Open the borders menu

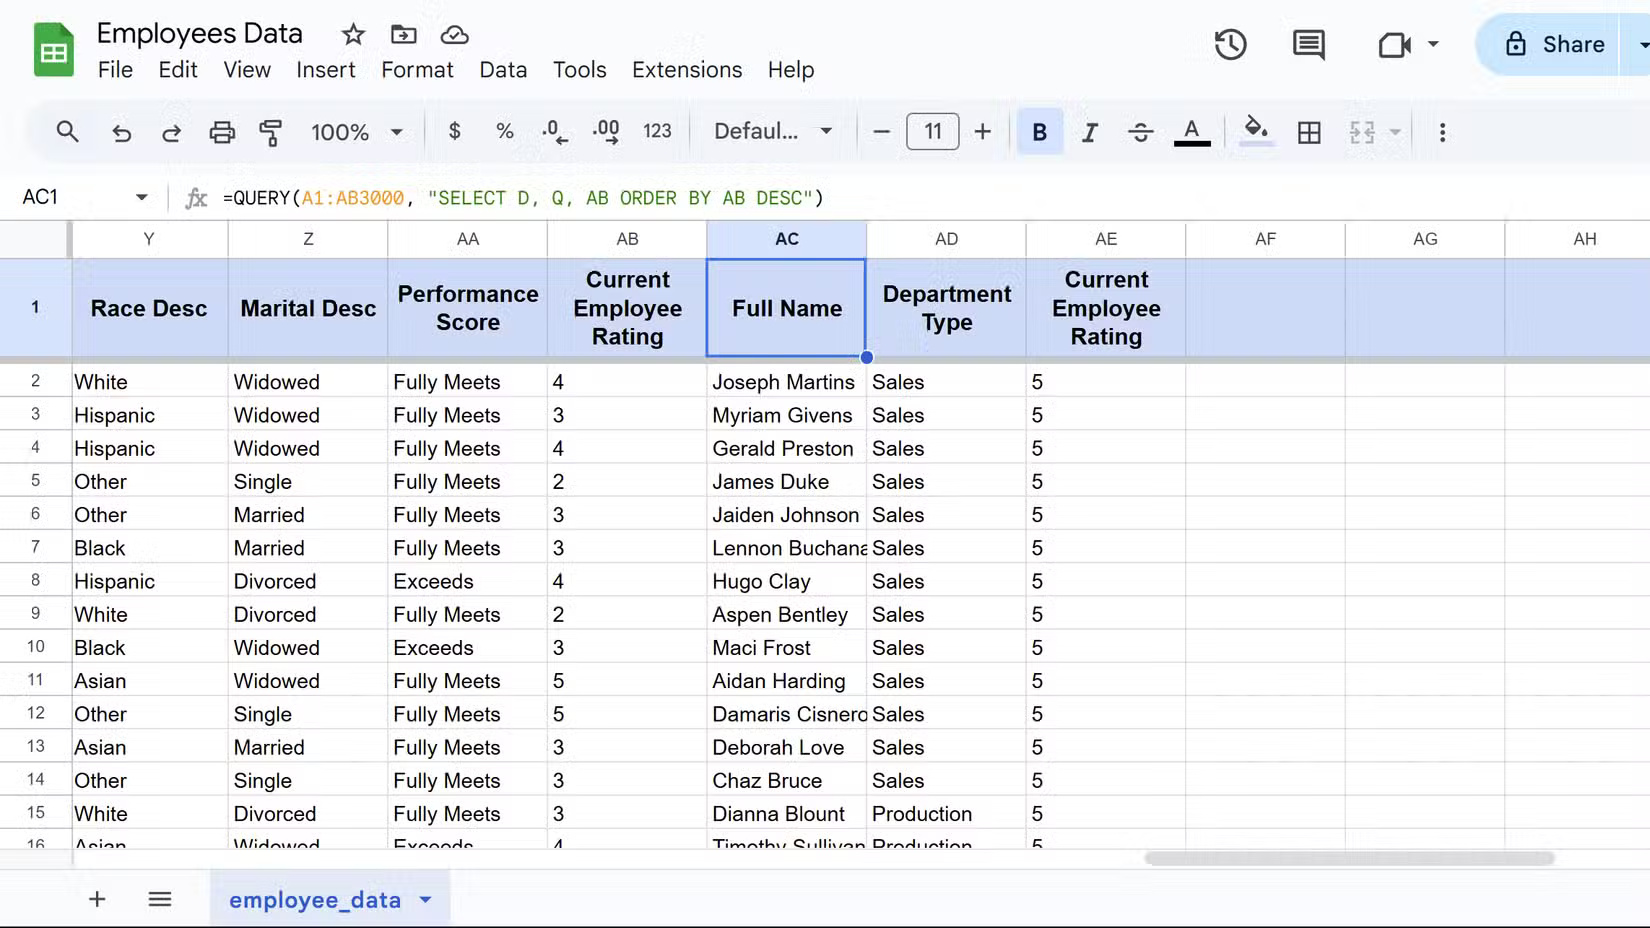[1309, 131]
